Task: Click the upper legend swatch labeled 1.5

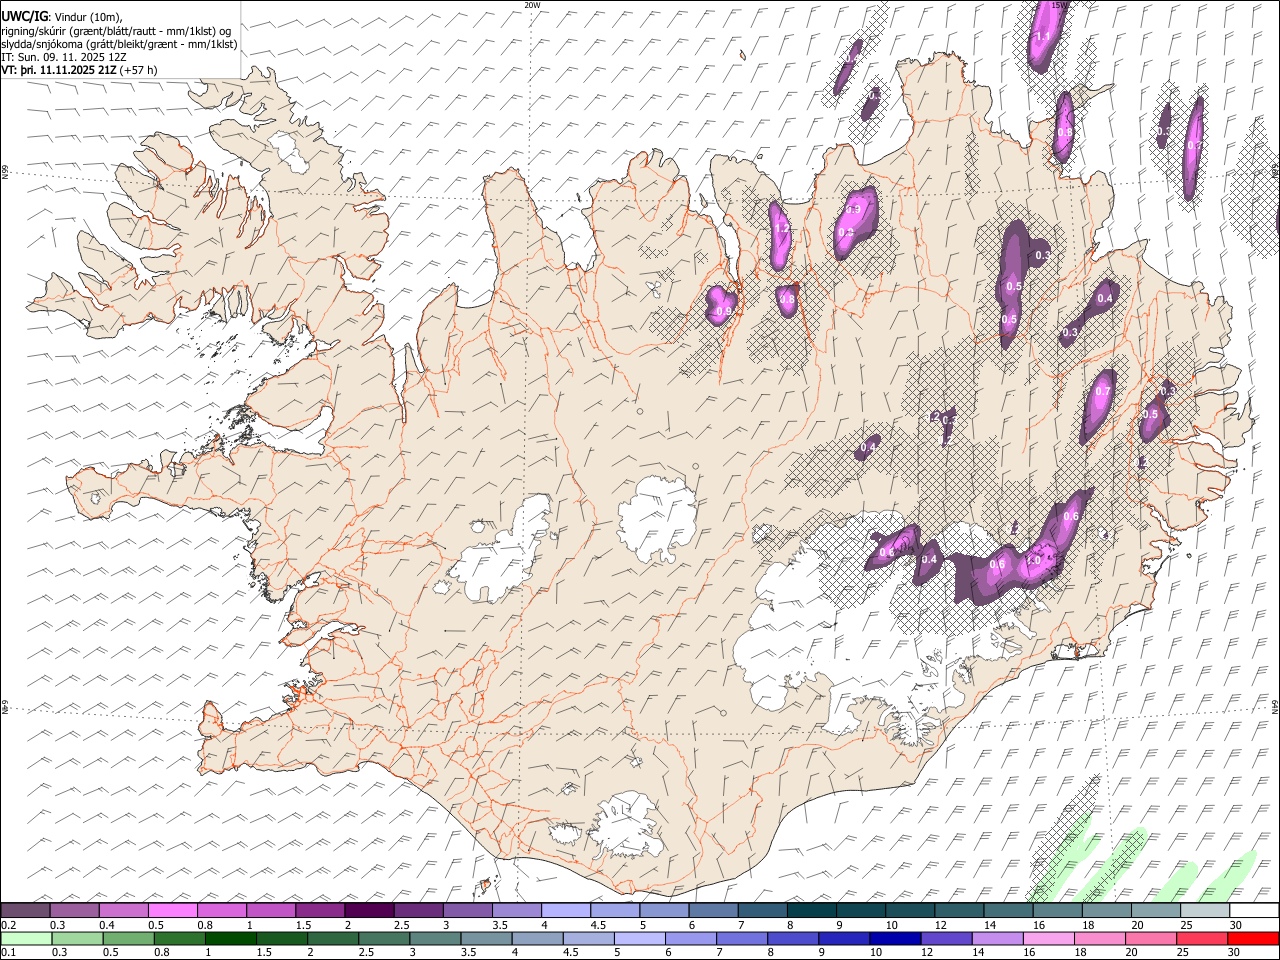Action: tap(320, 911)
